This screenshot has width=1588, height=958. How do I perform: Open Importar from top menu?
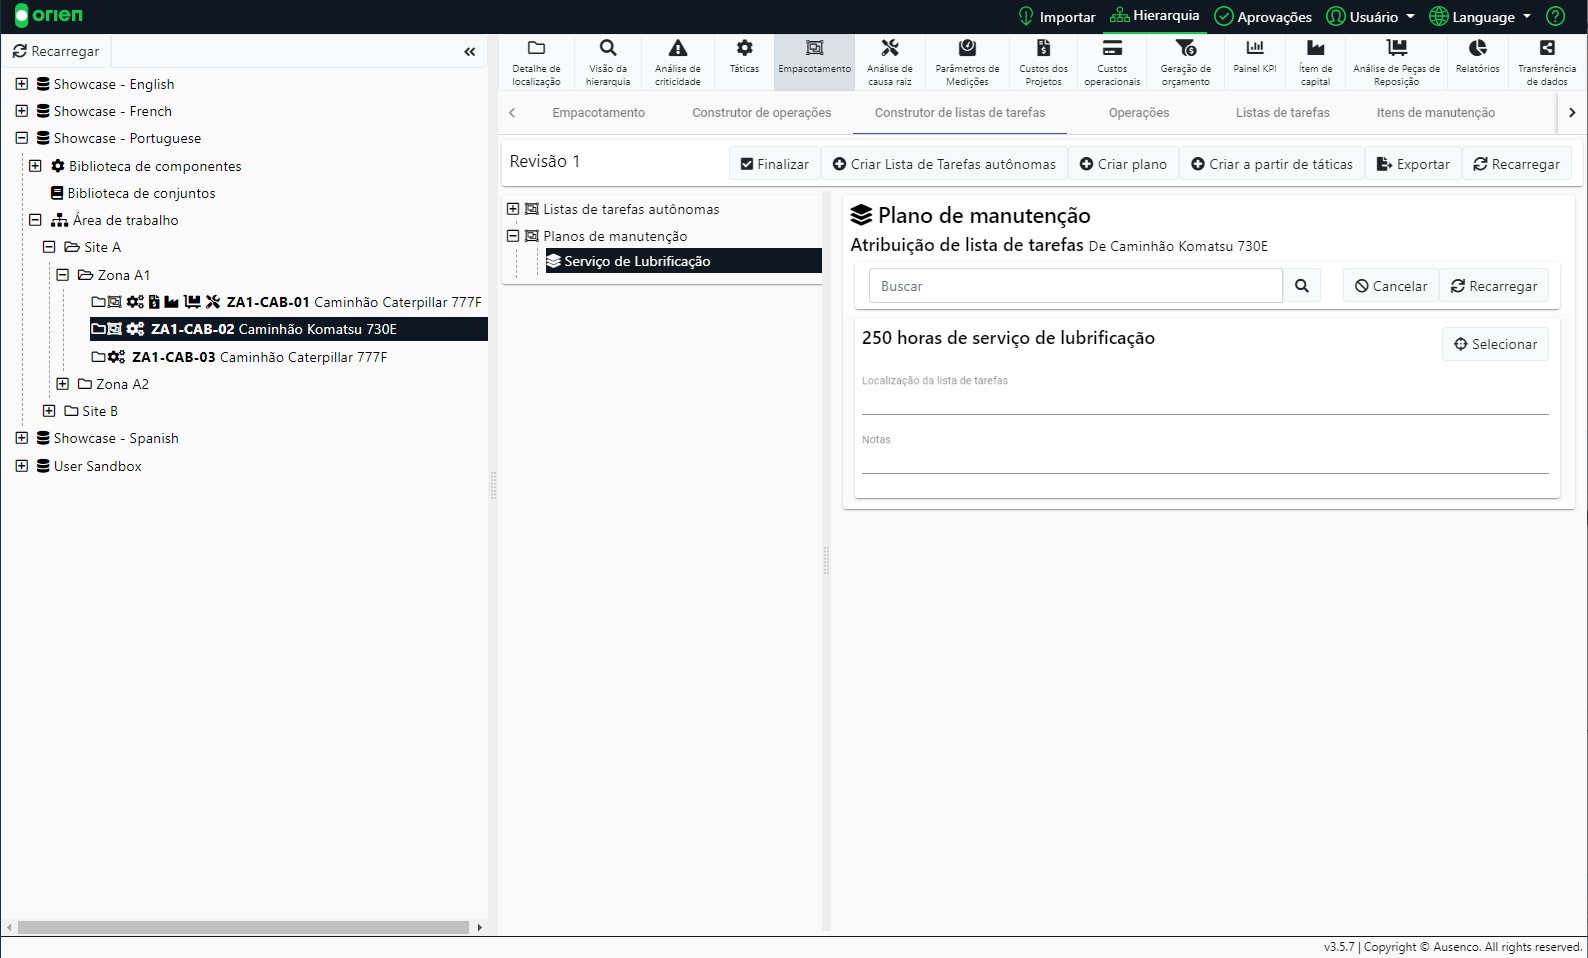[1056, 17]
